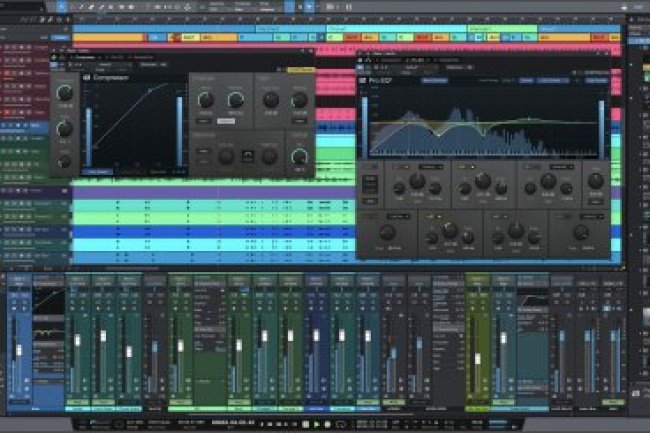Select the Eraser tool in the top toolbar
The image size is (650, 433).
coord(91,7)
